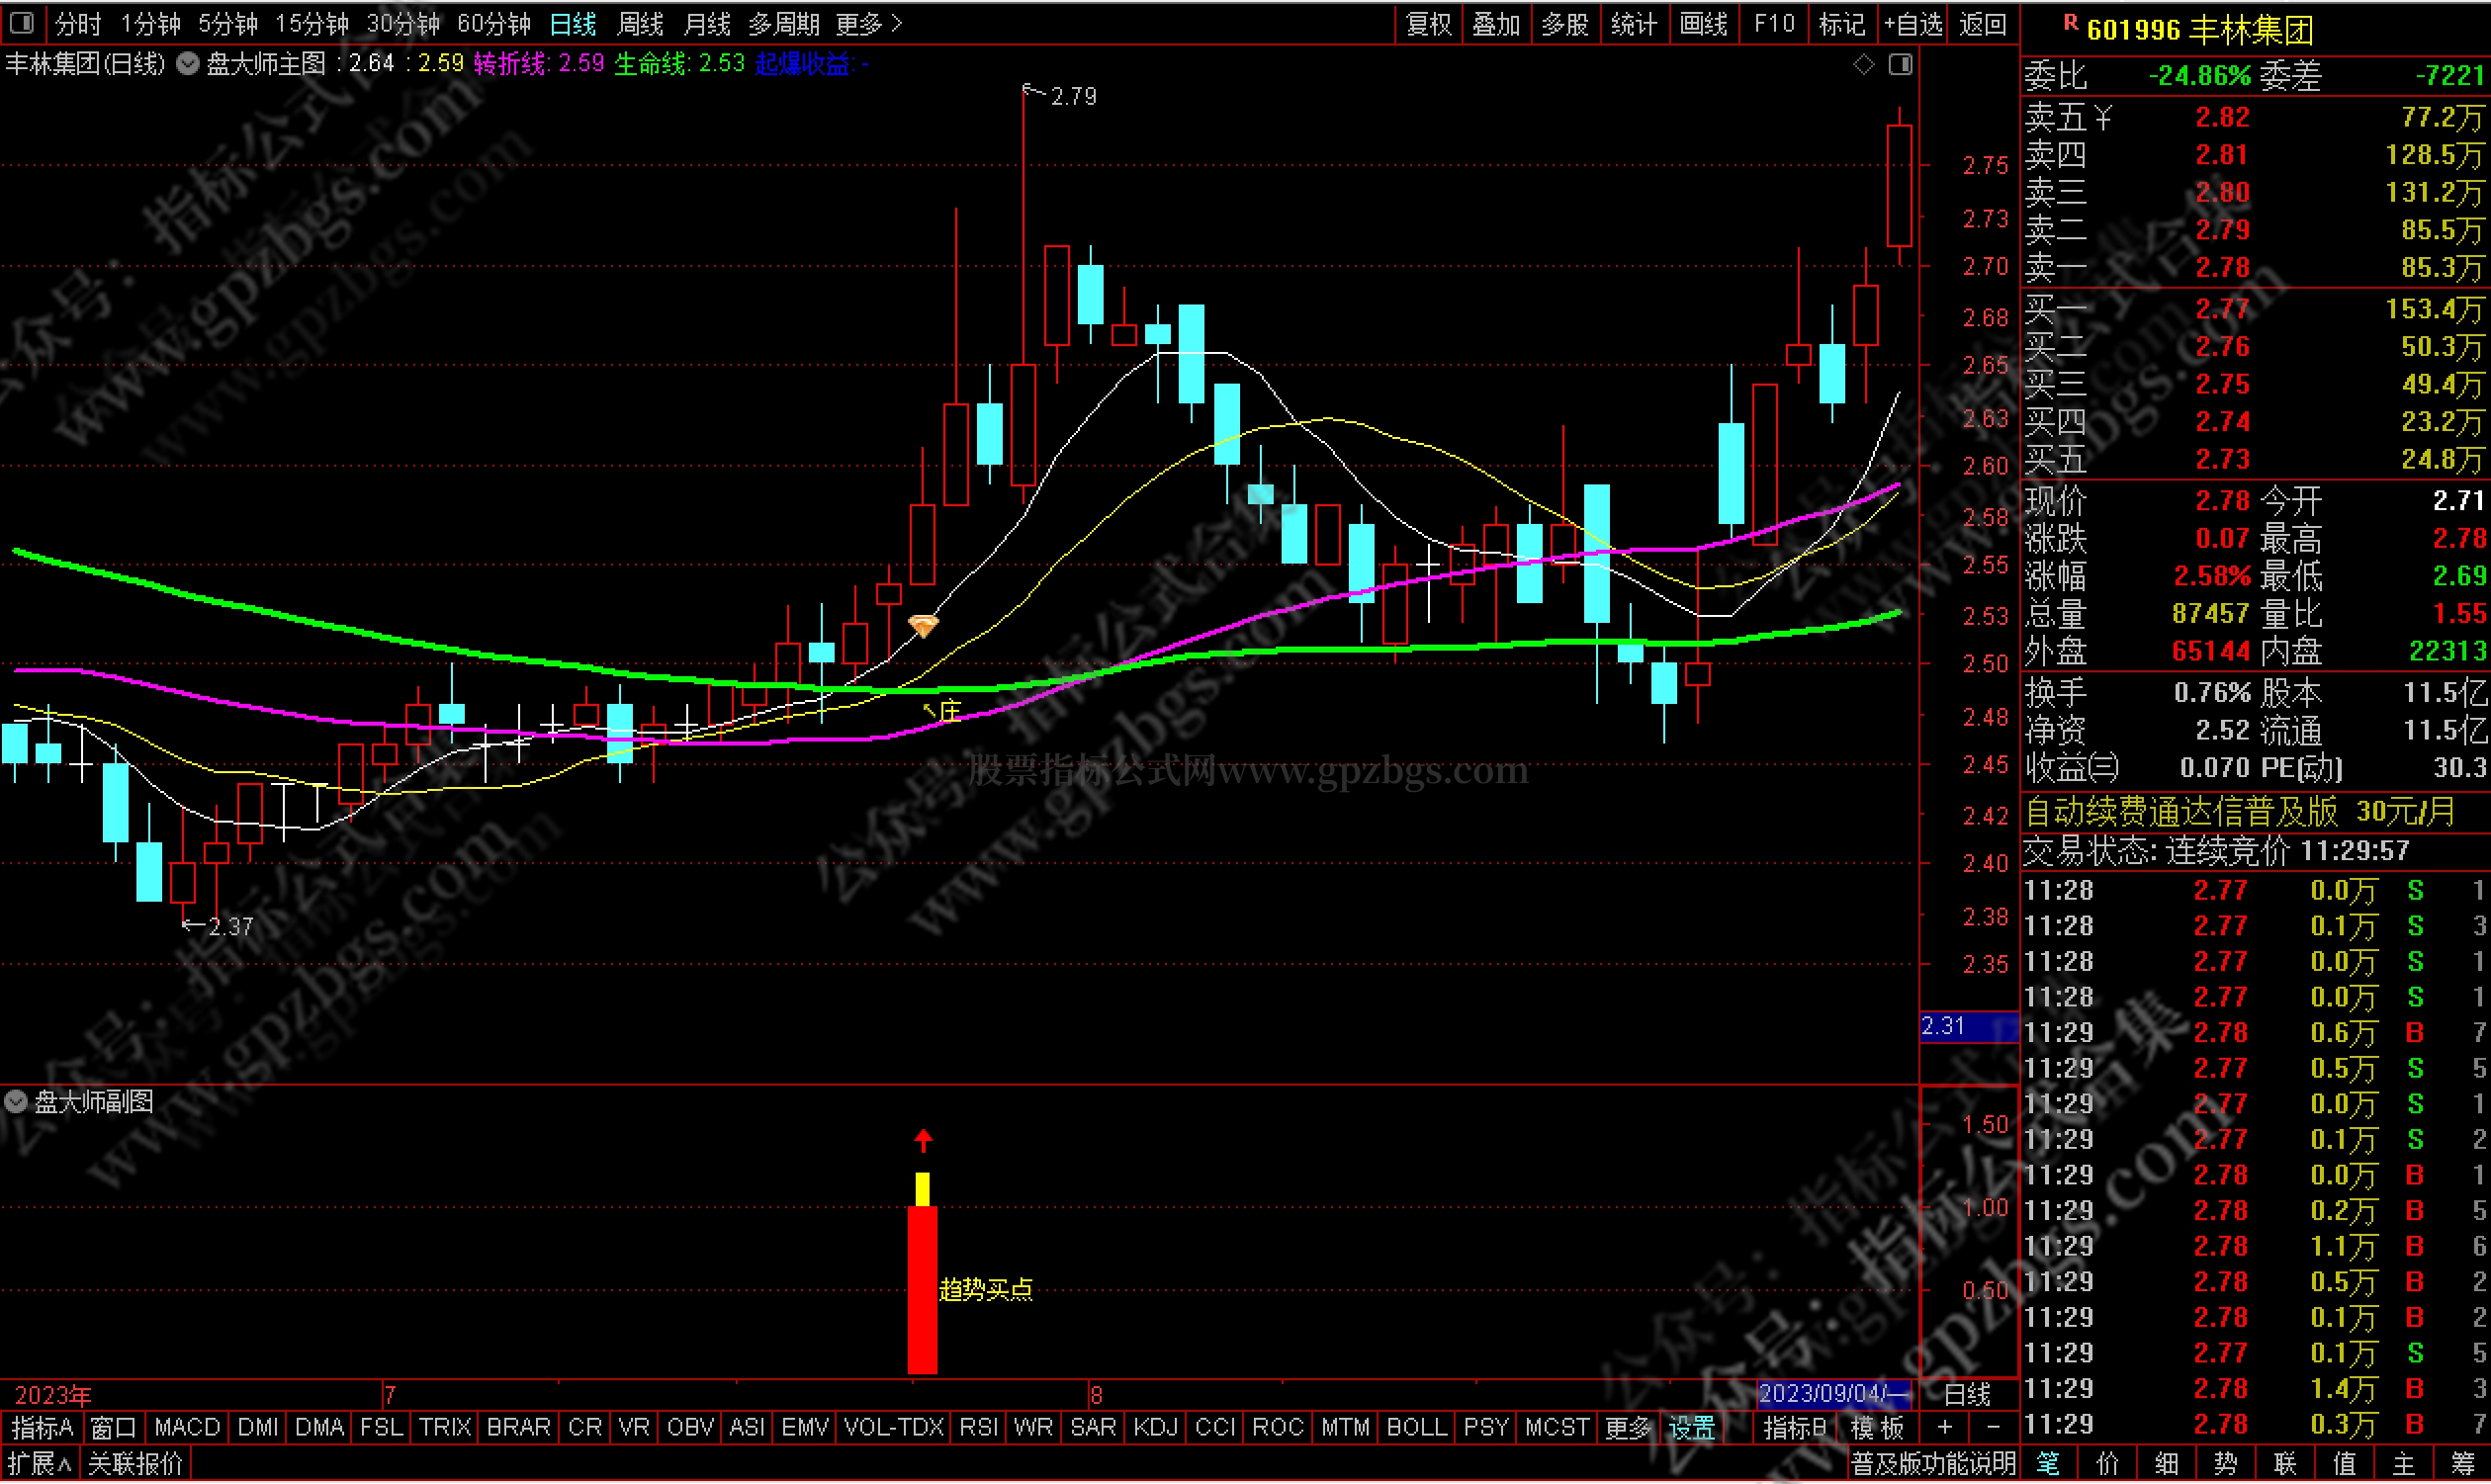
Task: Click the diamond icon above the chart
Action: click(1863, 65)
